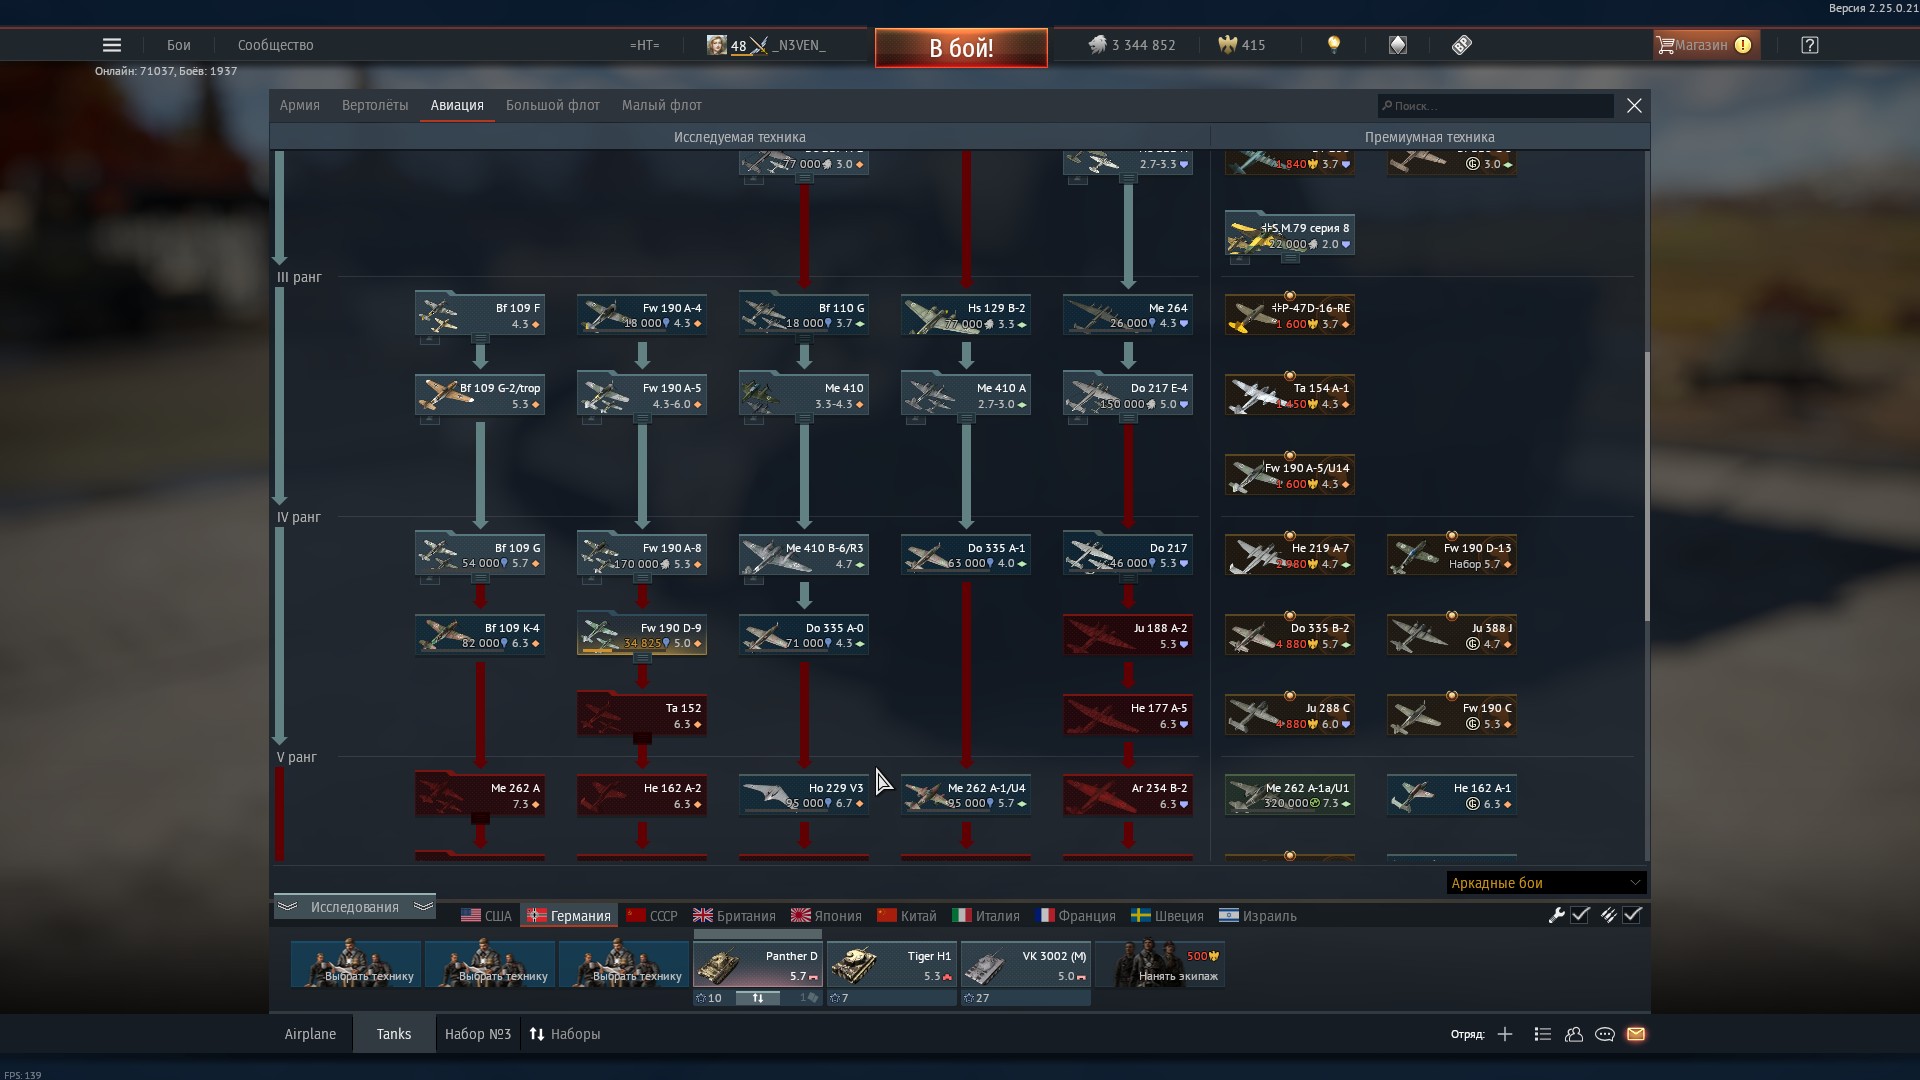Choose vehicle for first empty crew slot
The image size is (1920, 1080).
pyautogui.click(x=355, y=964)
